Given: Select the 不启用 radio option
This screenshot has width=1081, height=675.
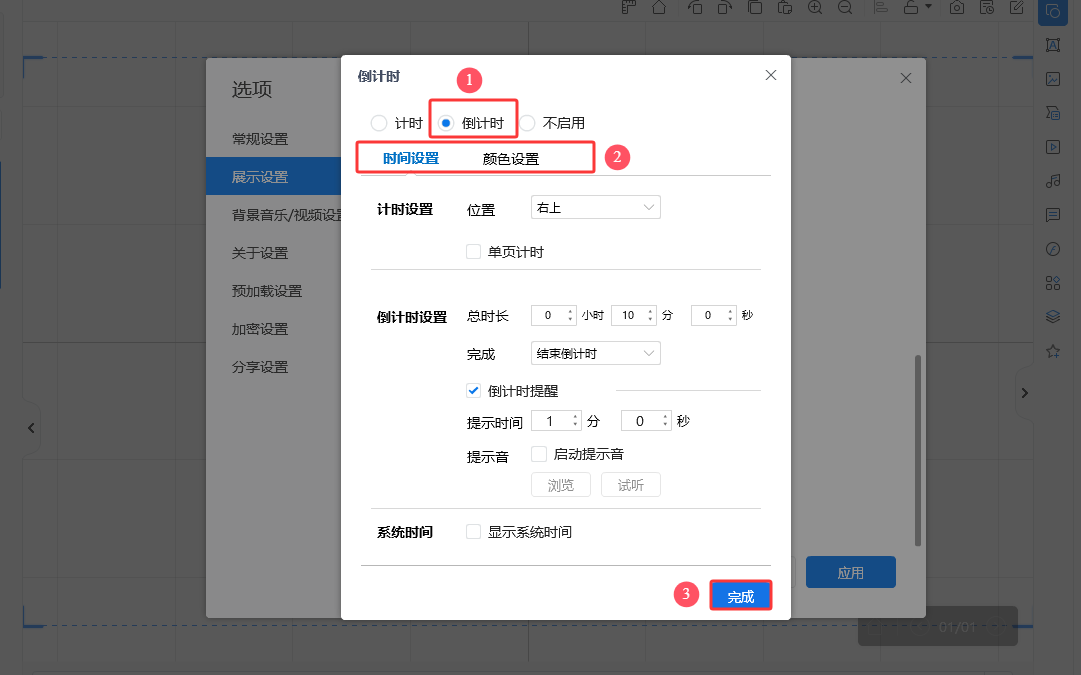Looking at the screenshot, I should [x=527, y=123].
